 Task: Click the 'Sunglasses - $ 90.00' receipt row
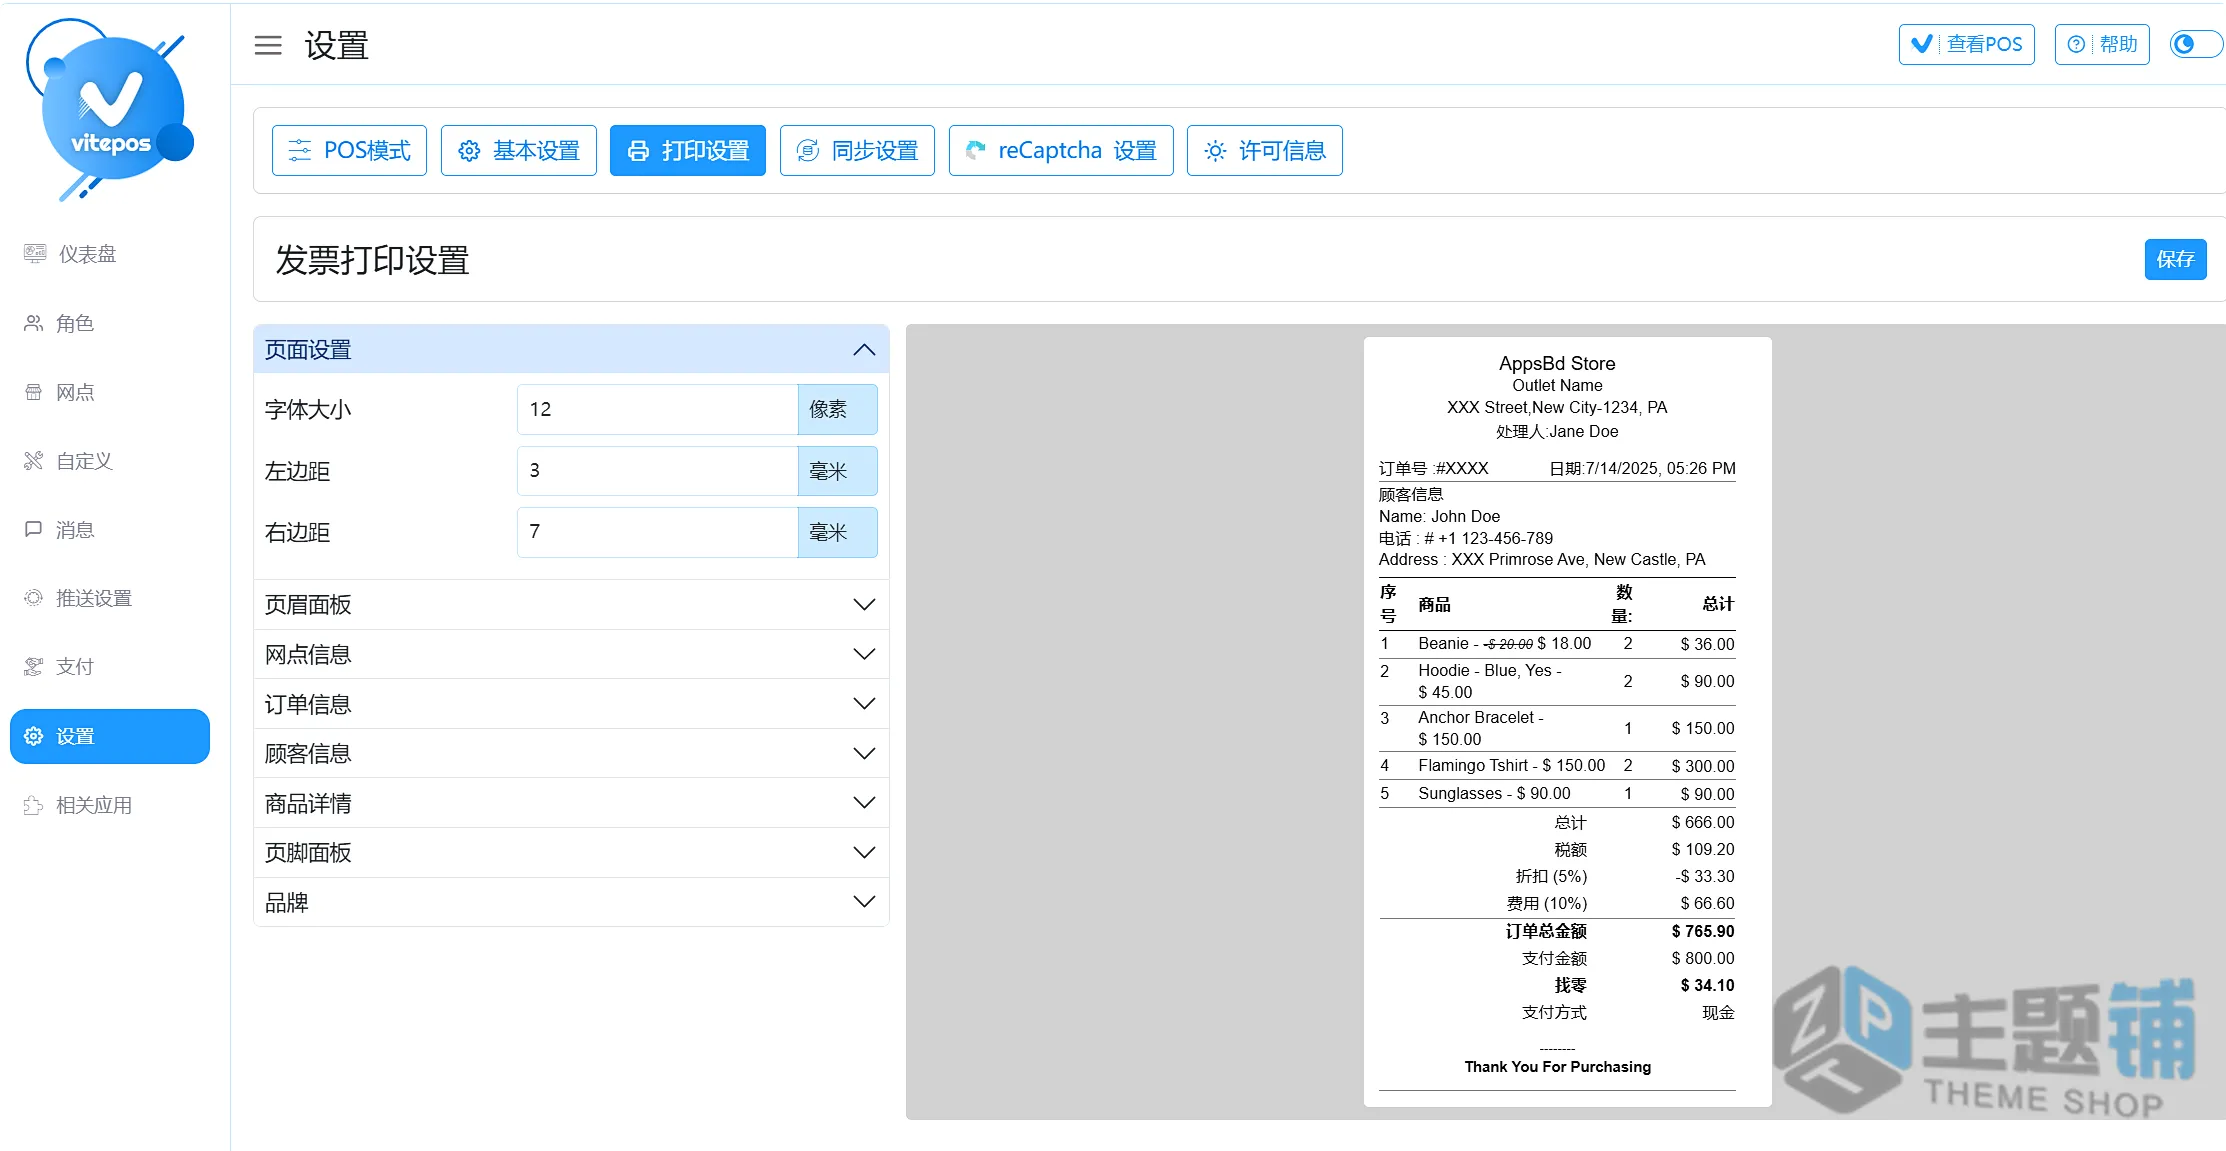click(x=1557, y=793)
